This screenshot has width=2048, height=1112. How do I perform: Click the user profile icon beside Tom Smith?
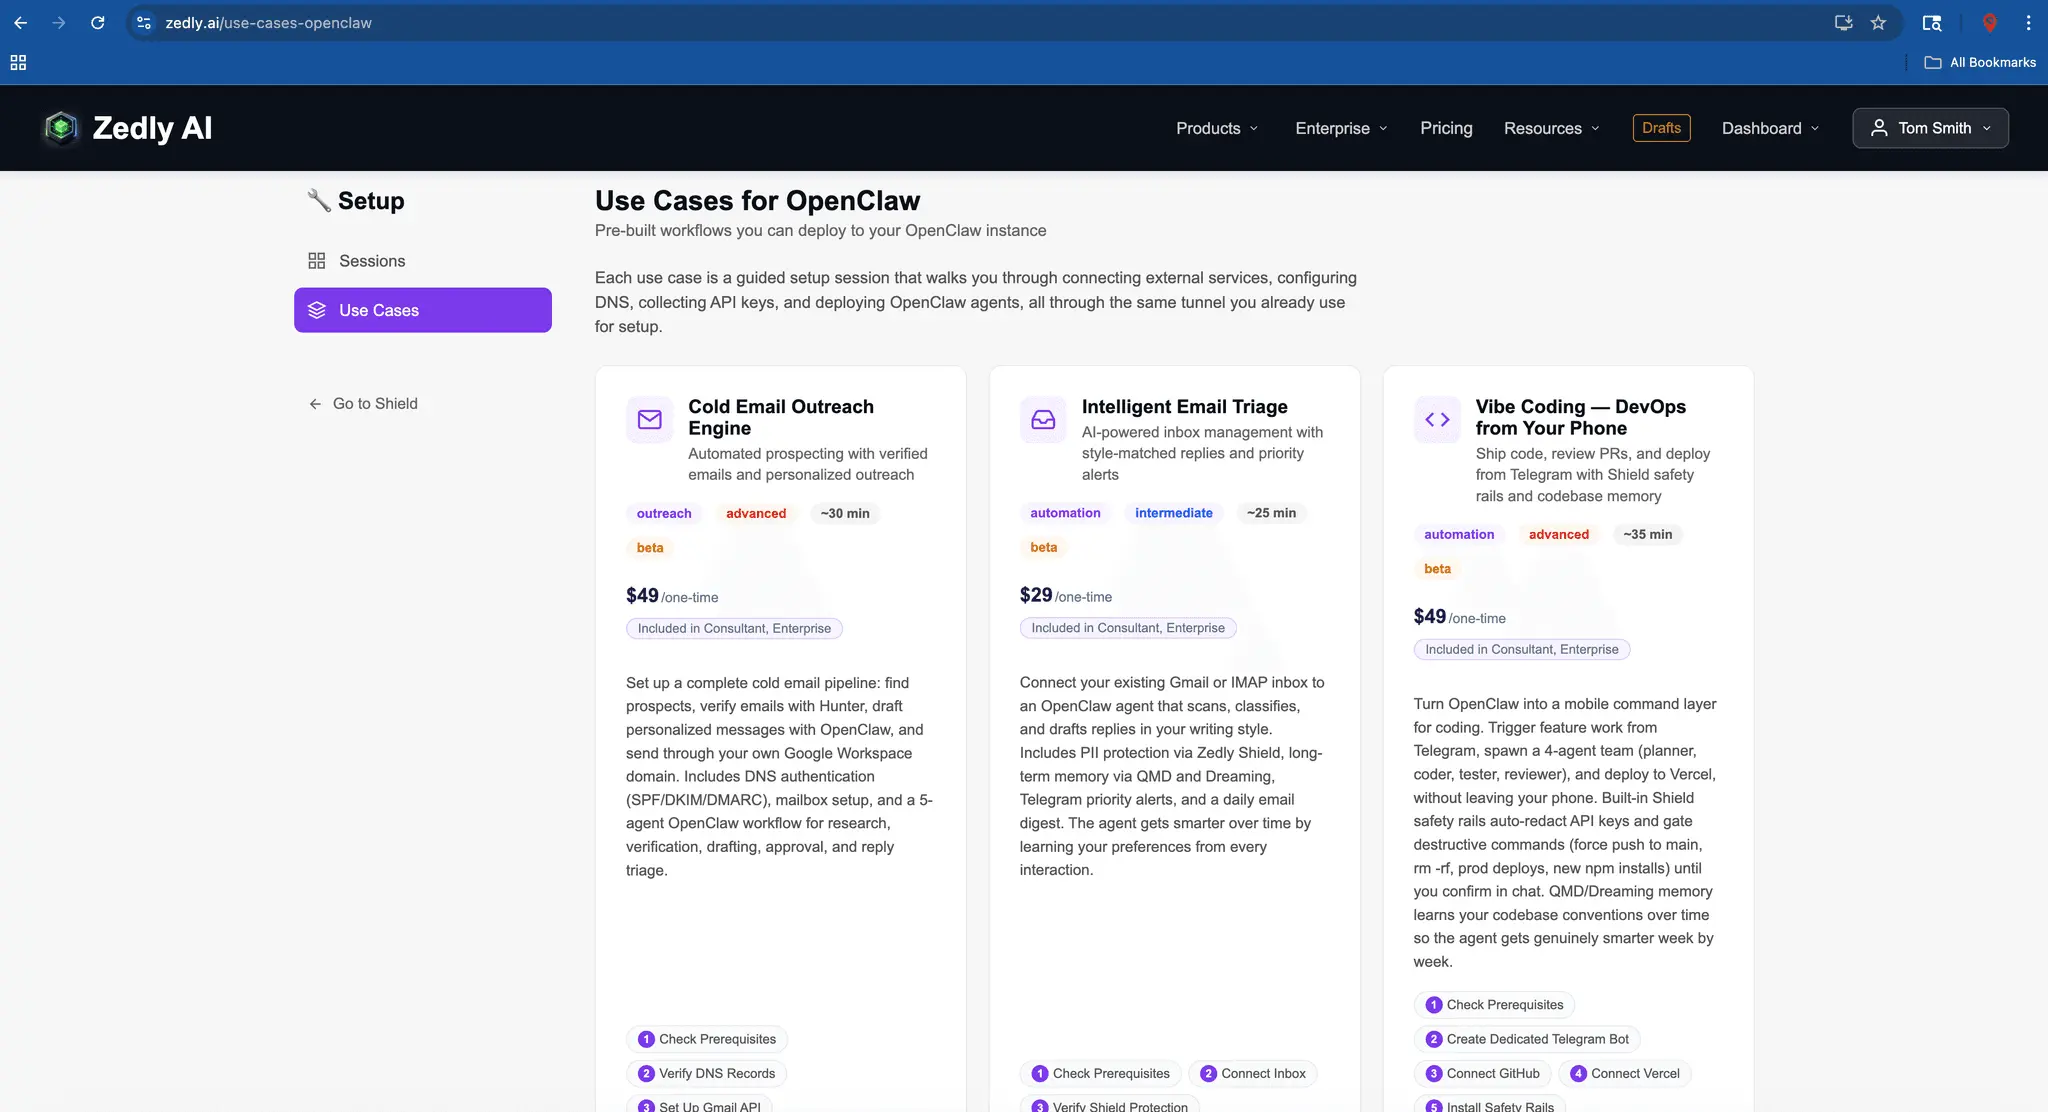pos(1879,128)
